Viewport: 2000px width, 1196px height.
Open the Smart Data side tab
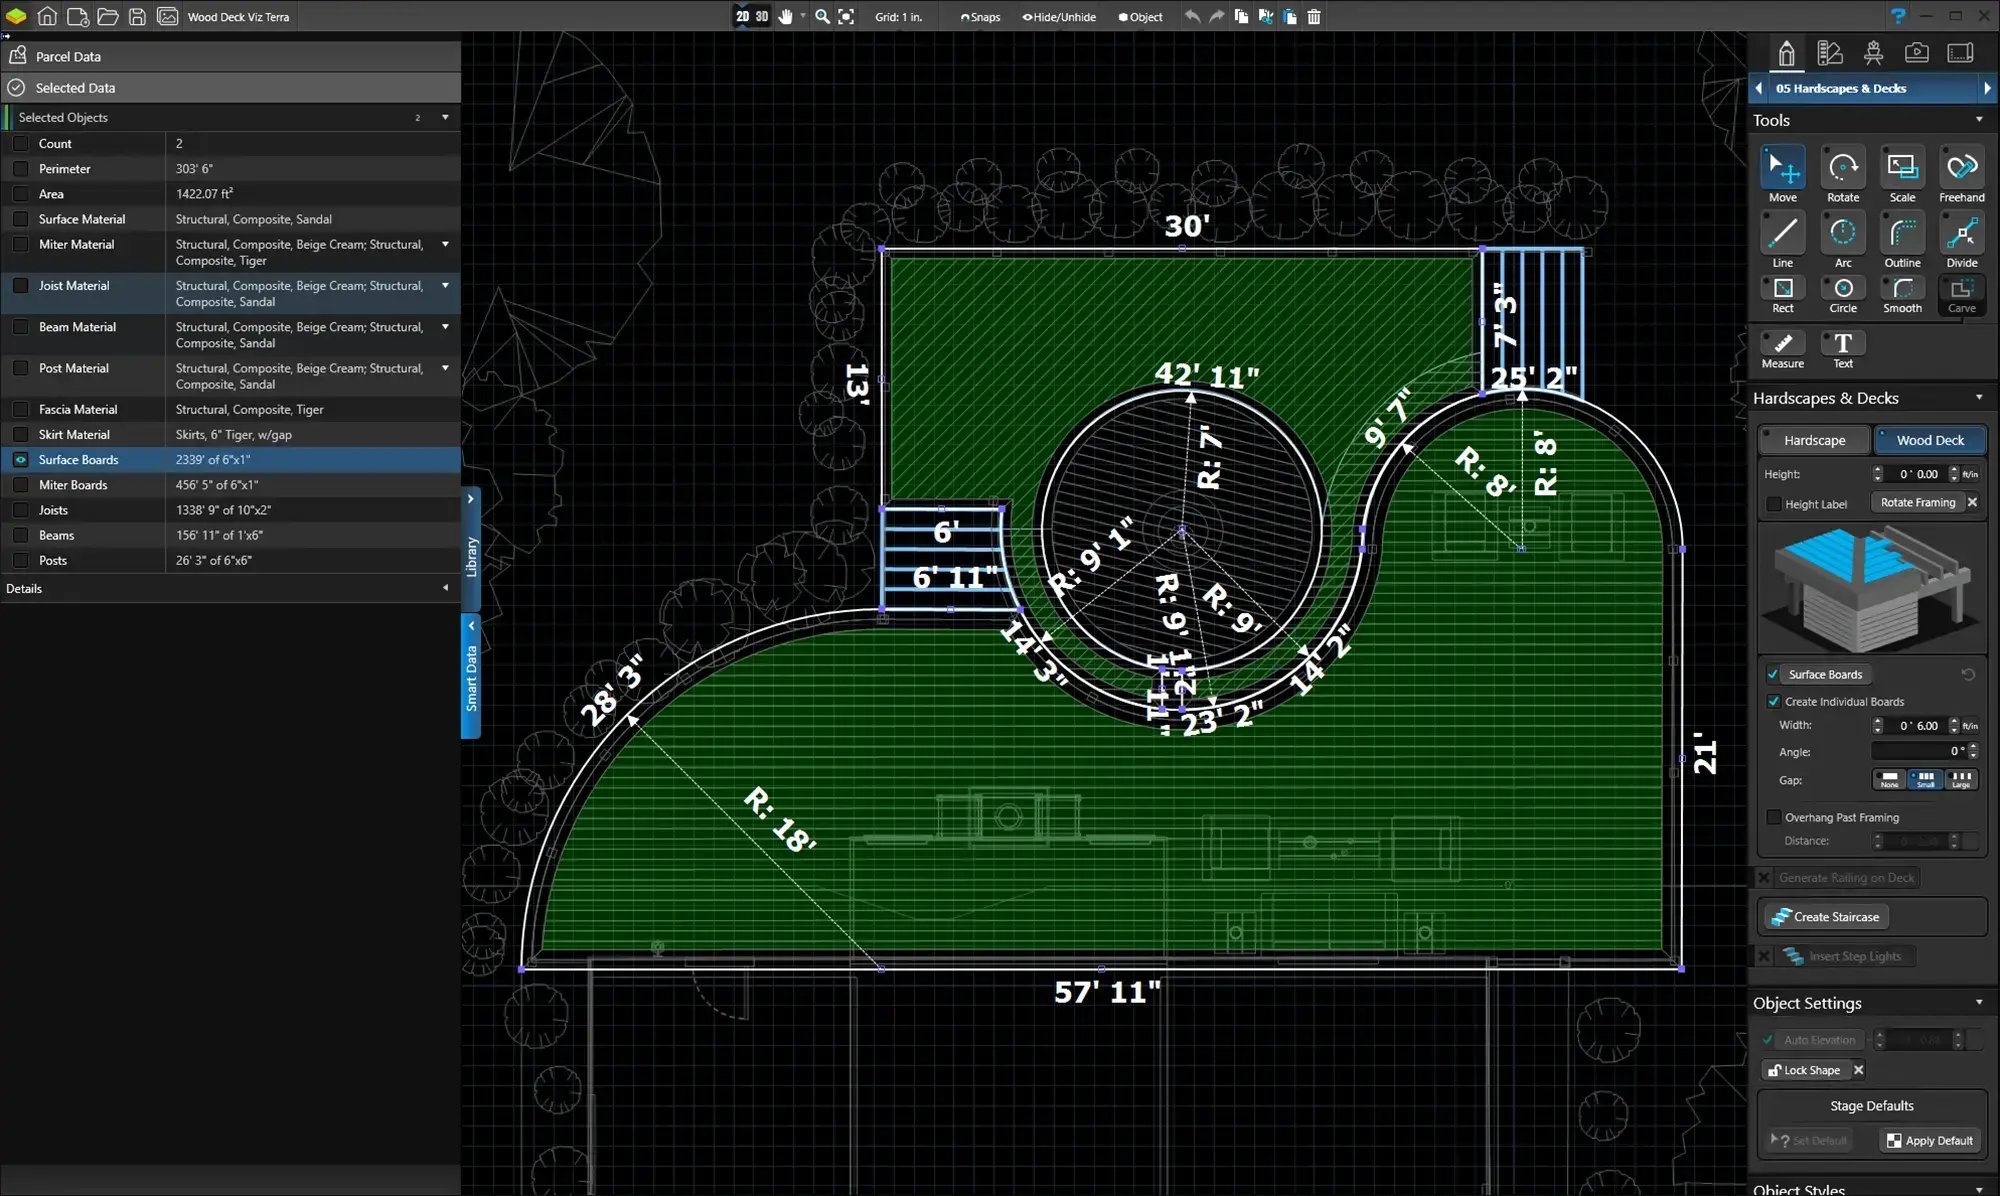tap(471, 676)
